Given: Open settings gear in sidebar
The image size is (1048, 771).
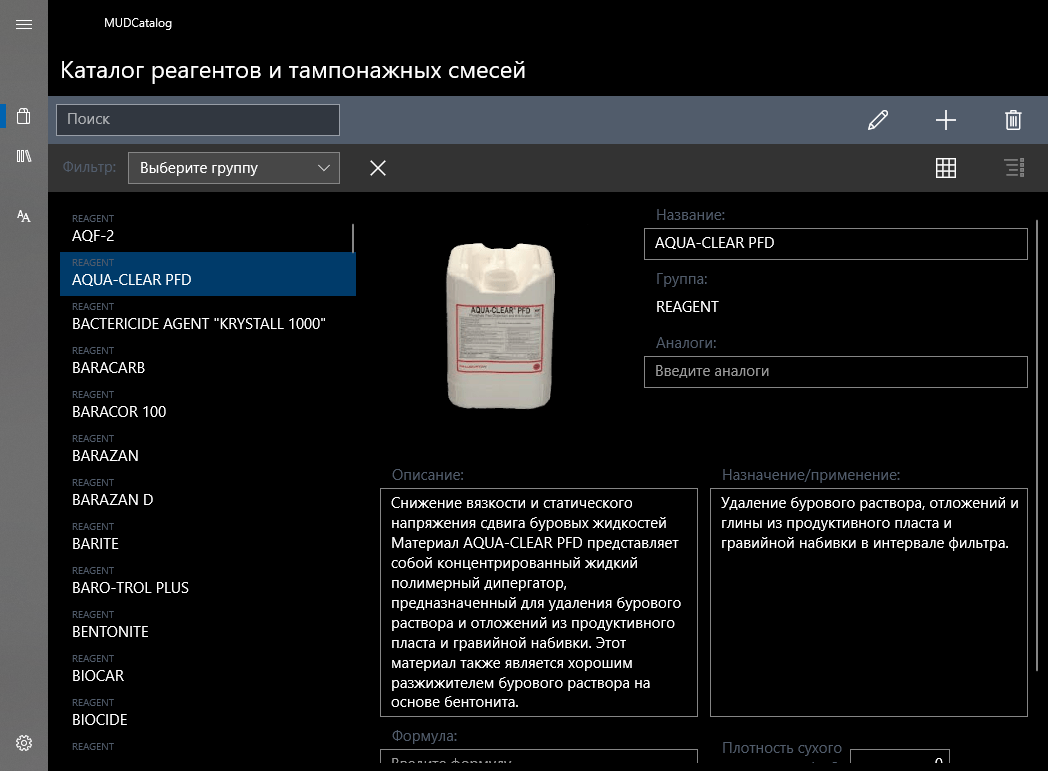Looking at the screenshot, I should click(x=23, y=743).
